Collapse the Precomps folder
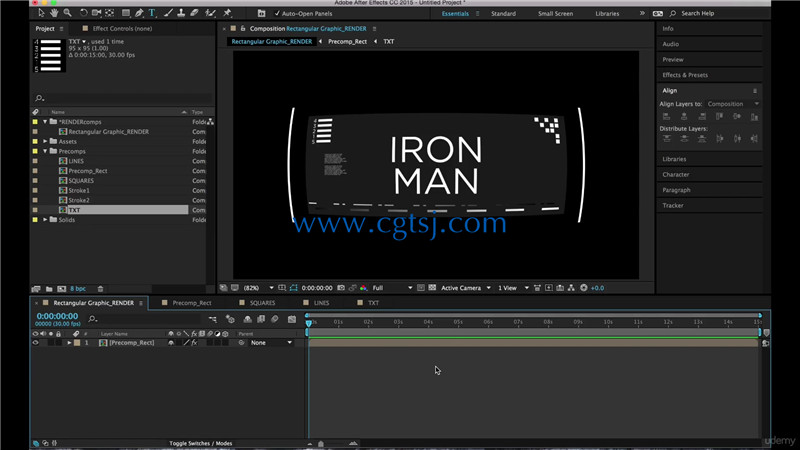 [x=45, y=152]
